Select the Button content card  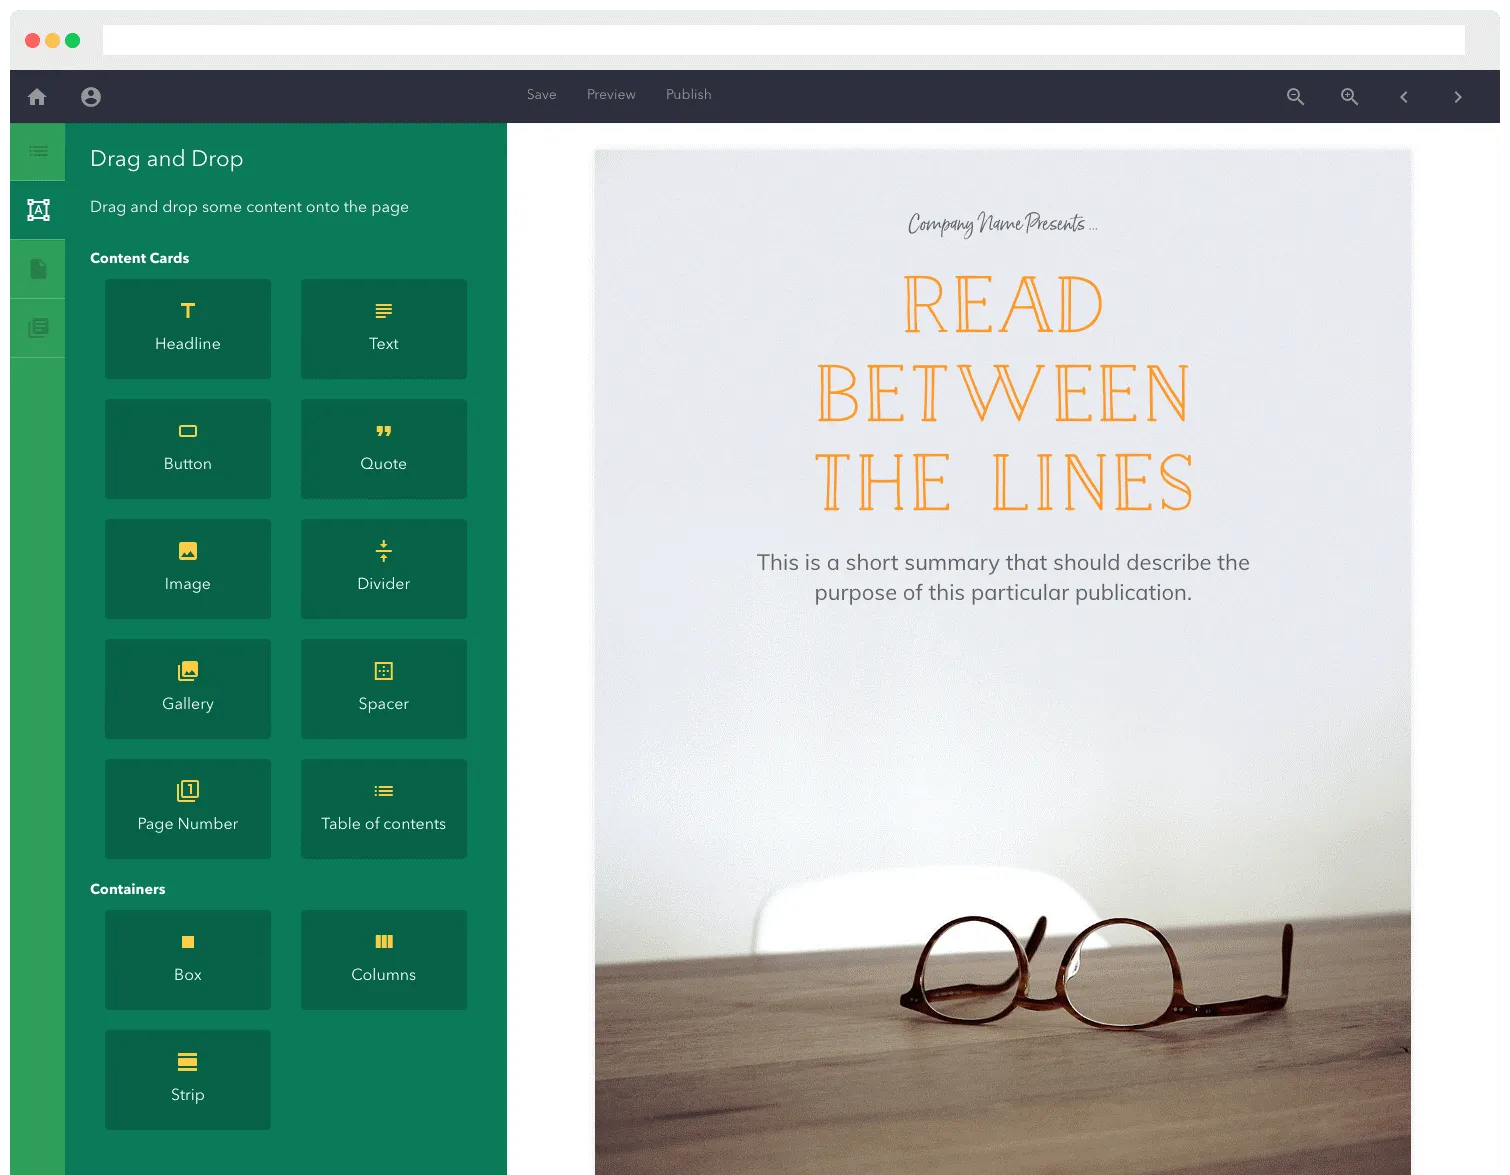coord(188,449)
